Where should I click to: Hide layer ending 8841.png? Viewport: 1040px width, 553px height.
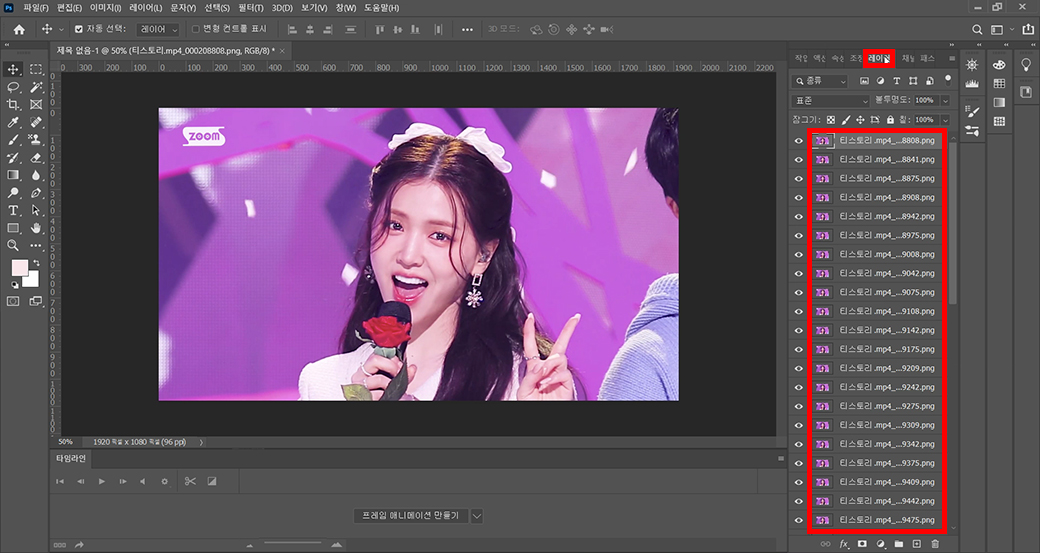pyautogui.click(x=799, y=160)
